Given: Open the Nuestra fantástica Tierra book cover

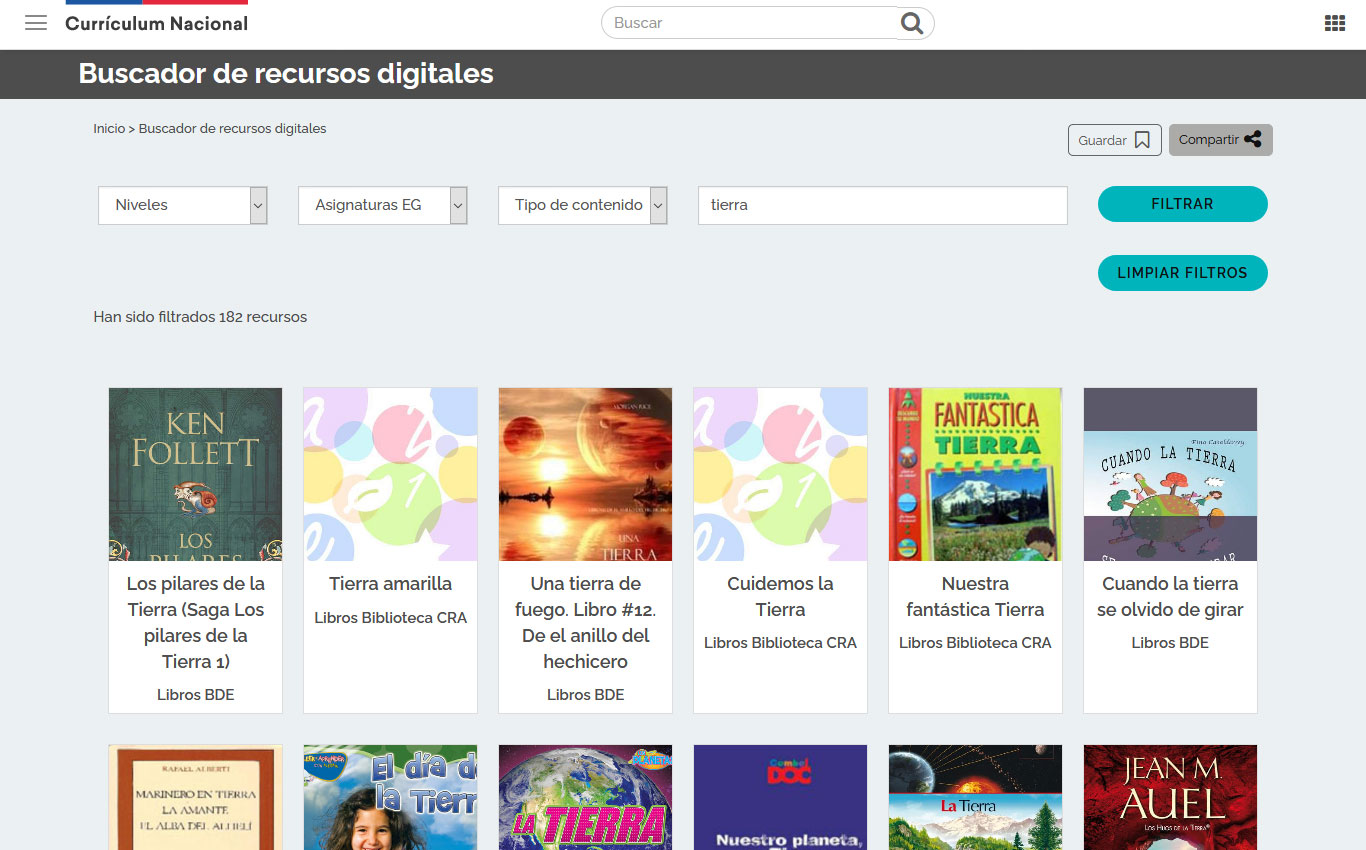Looking at the screenshot, I should (975, 474).
